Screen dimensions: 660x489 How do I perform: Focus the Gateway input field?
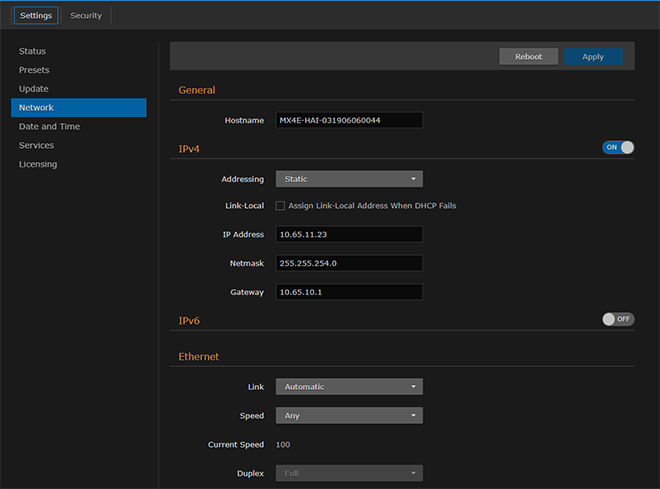pyautogui.click(x=349, y=292)
